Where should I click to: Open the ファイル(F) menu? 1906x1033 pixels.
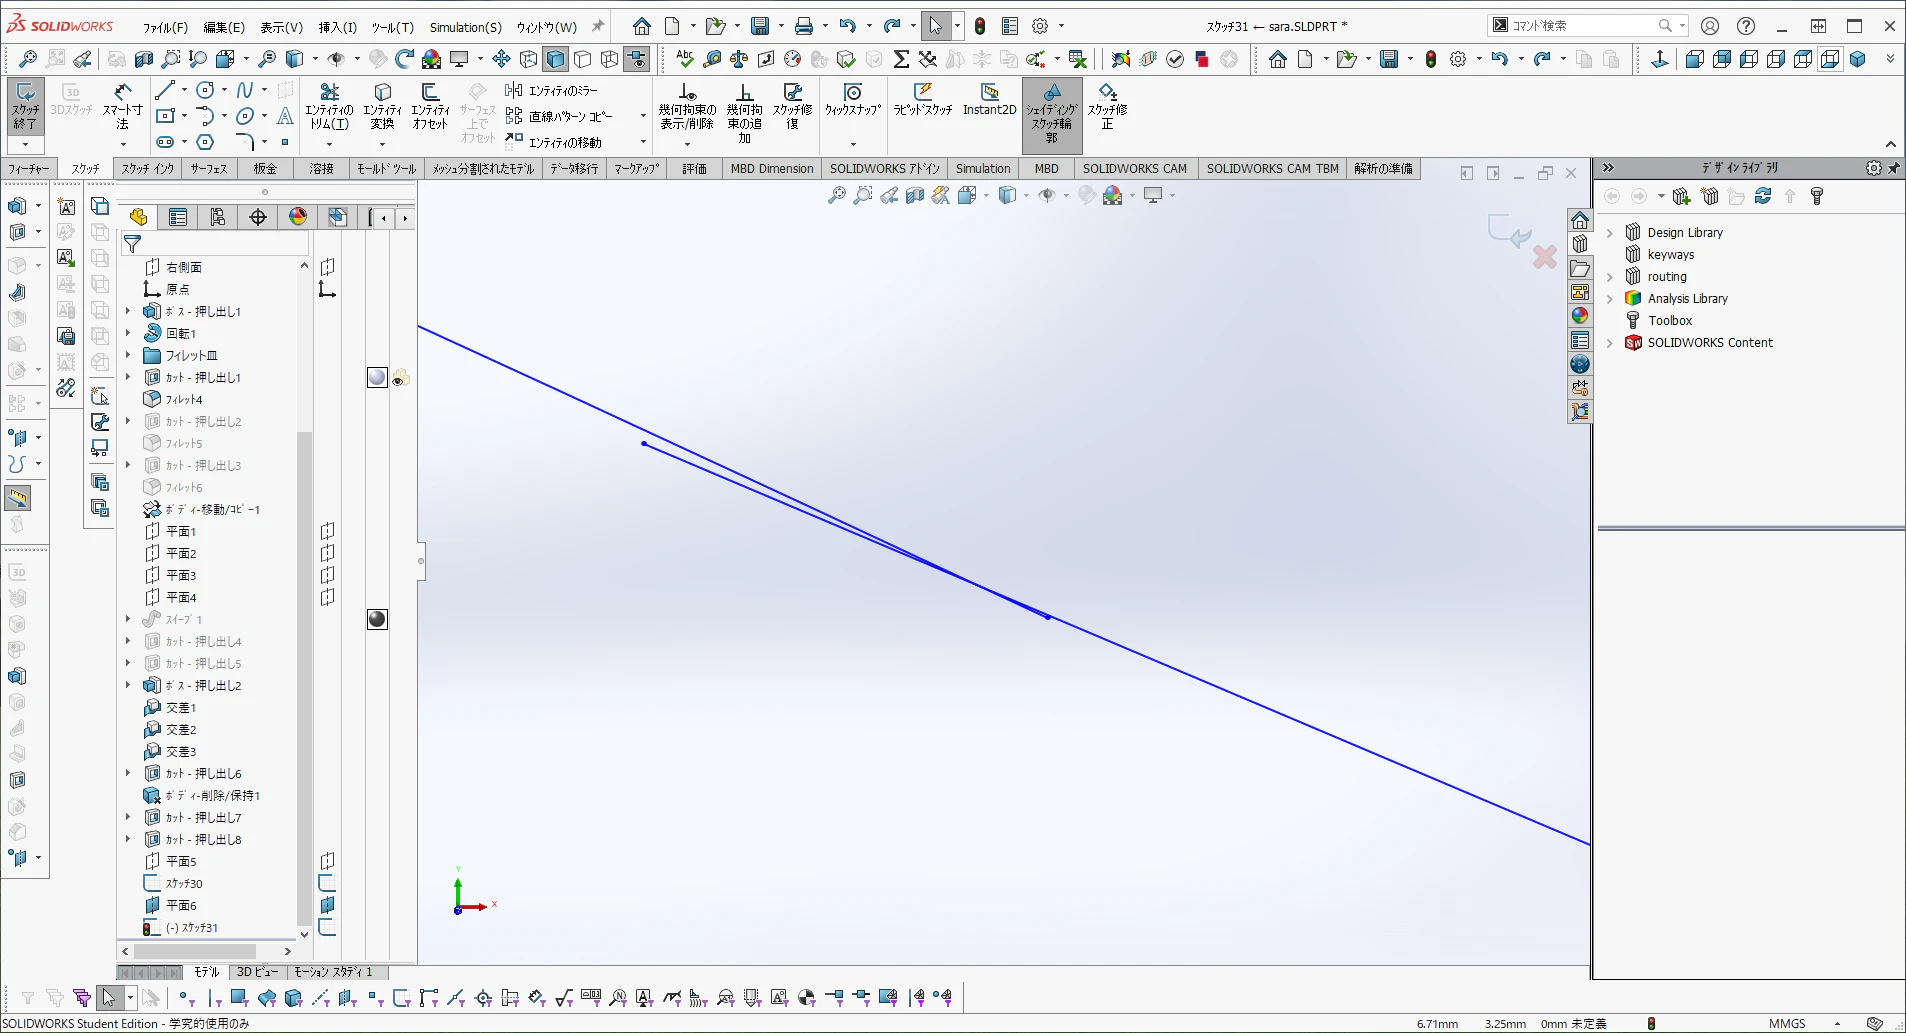165,27
